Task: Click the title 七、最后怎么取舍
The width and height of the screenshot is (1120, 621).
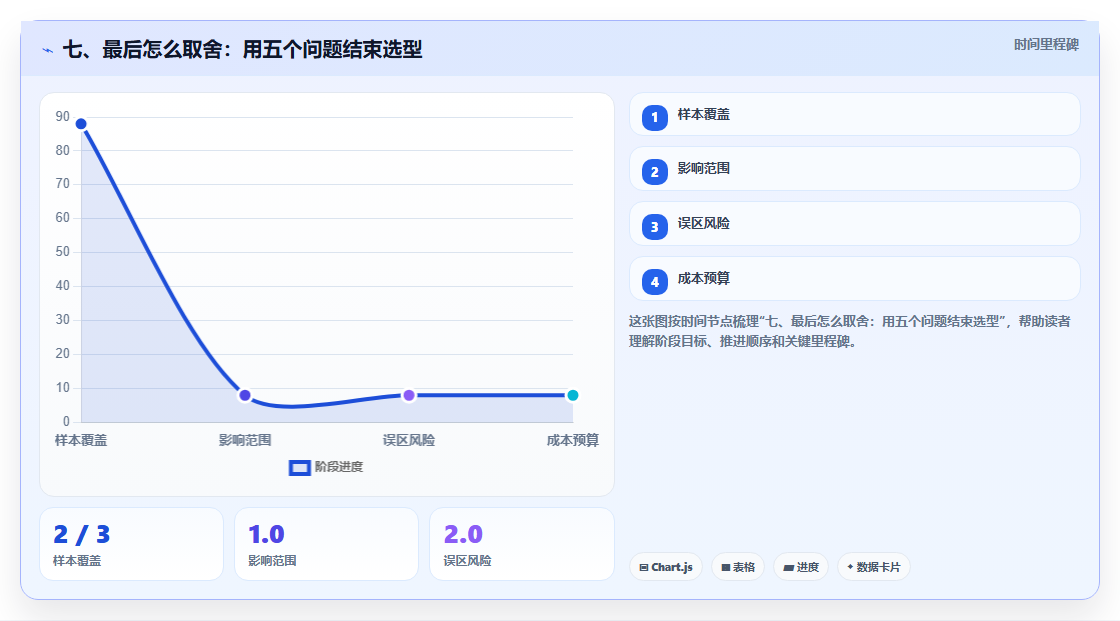Action: [x=243, y=49]
